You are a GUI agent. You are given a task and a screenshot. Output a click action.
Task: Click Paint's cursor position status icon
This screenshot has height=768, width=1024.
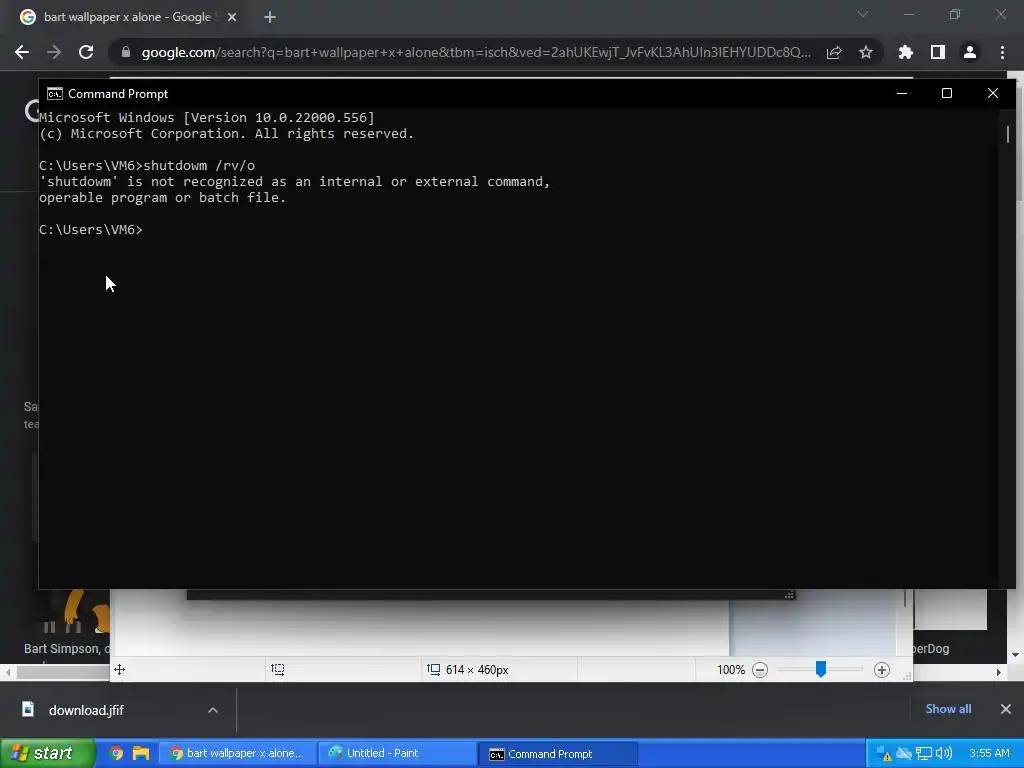(120, 669)
